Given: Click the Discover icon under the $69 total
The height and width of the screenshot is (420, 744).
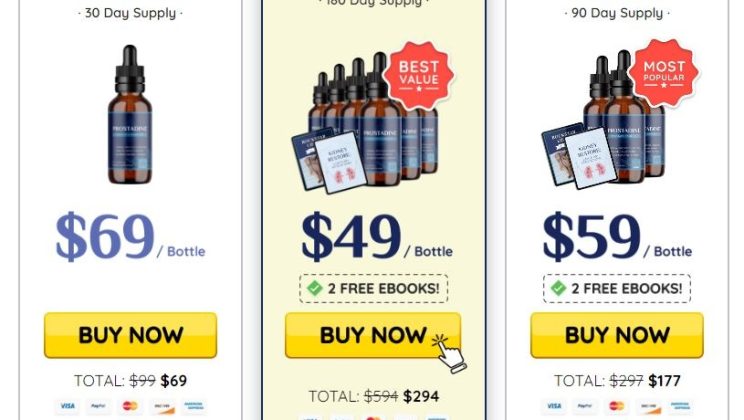Looking at the screenshot, I should (x=162, y=406).
